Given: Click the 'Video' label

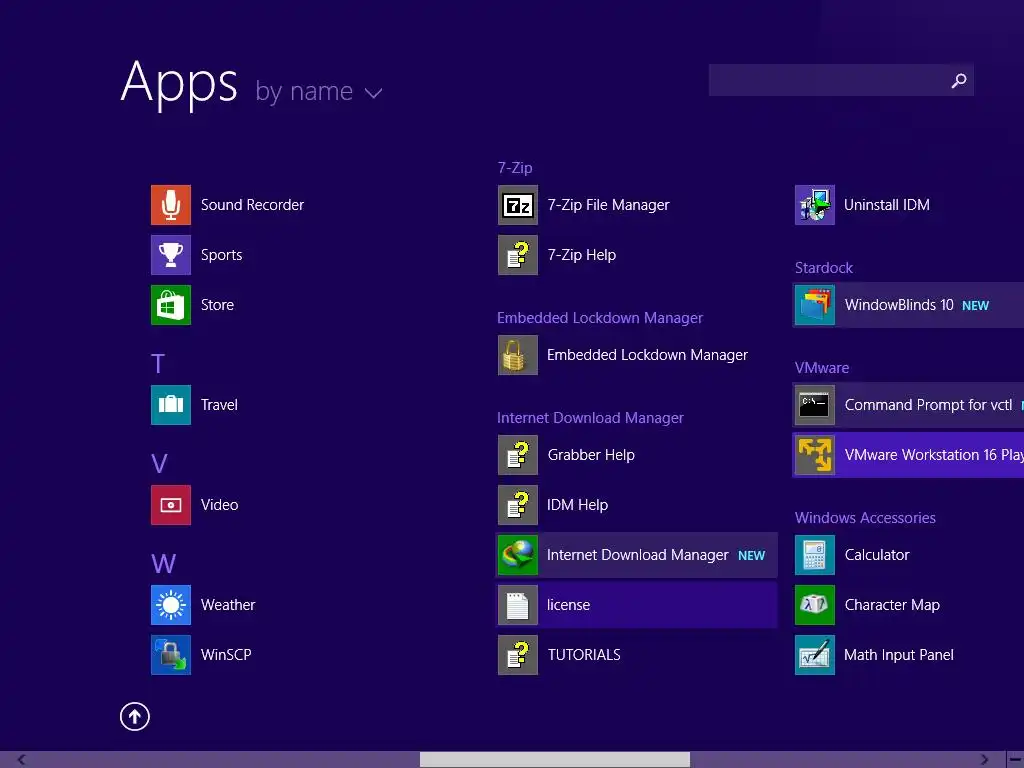Looking at the screenshot, I should (219, 505).
